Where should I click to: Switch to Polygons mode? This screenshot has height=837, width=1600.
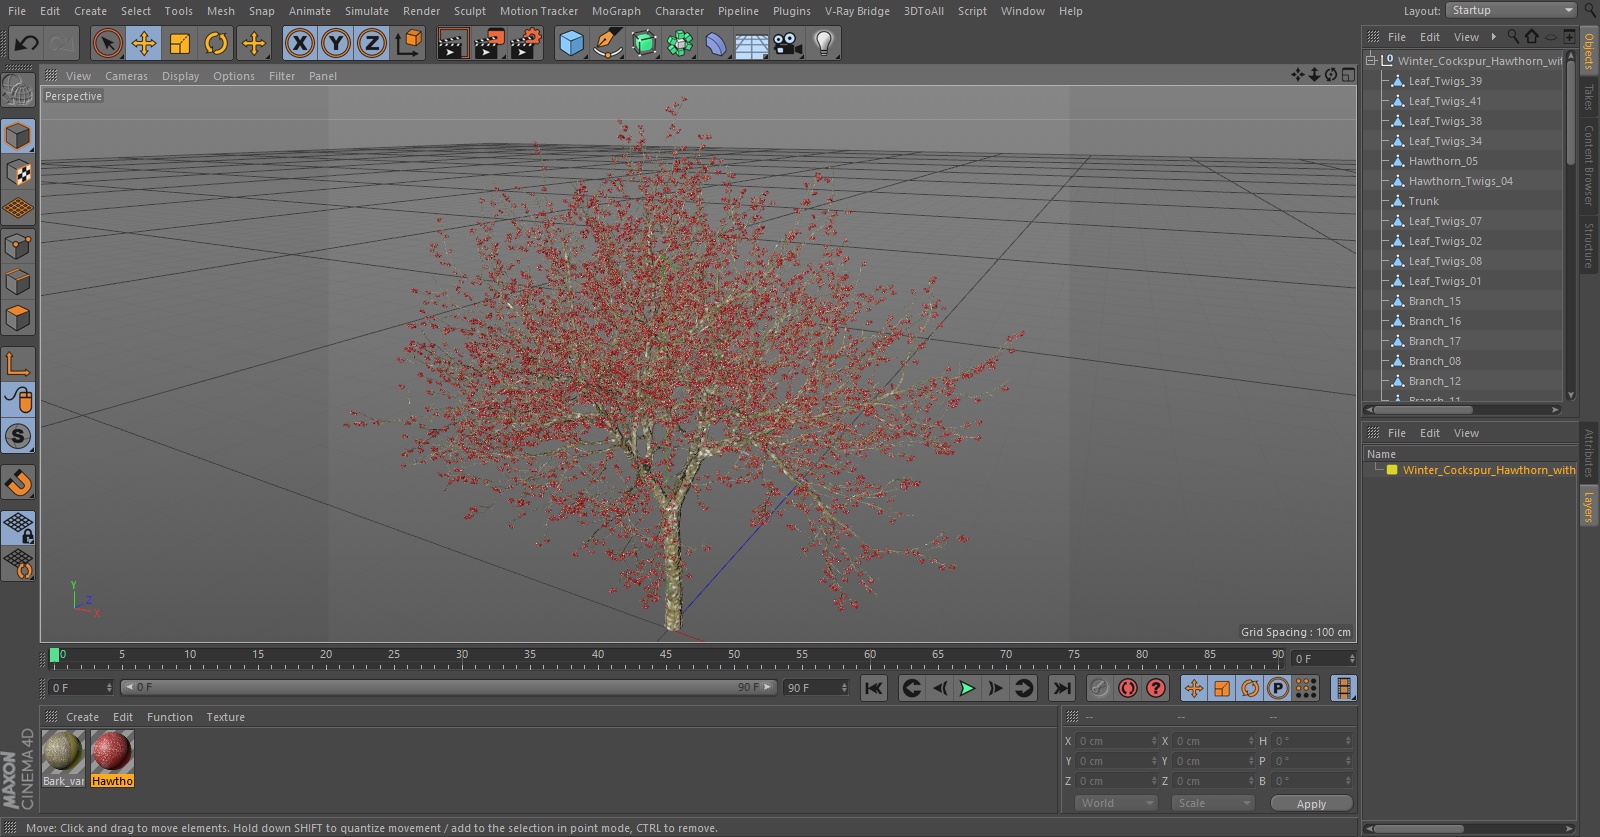[x=18, y=319]
